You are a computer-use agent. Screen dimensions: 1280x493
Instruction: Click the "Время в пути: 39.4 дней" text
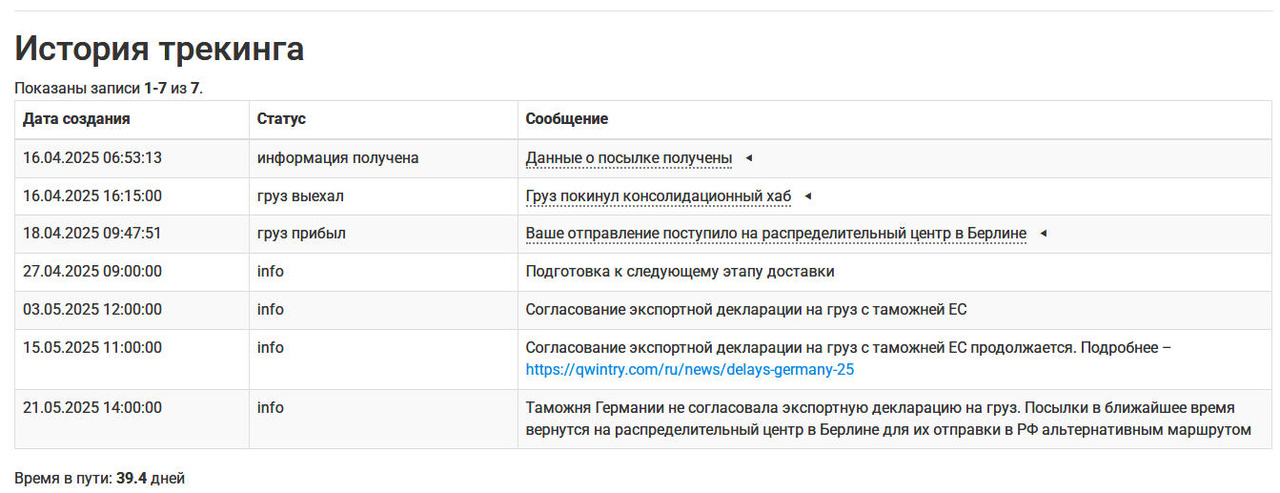point(99,479)
